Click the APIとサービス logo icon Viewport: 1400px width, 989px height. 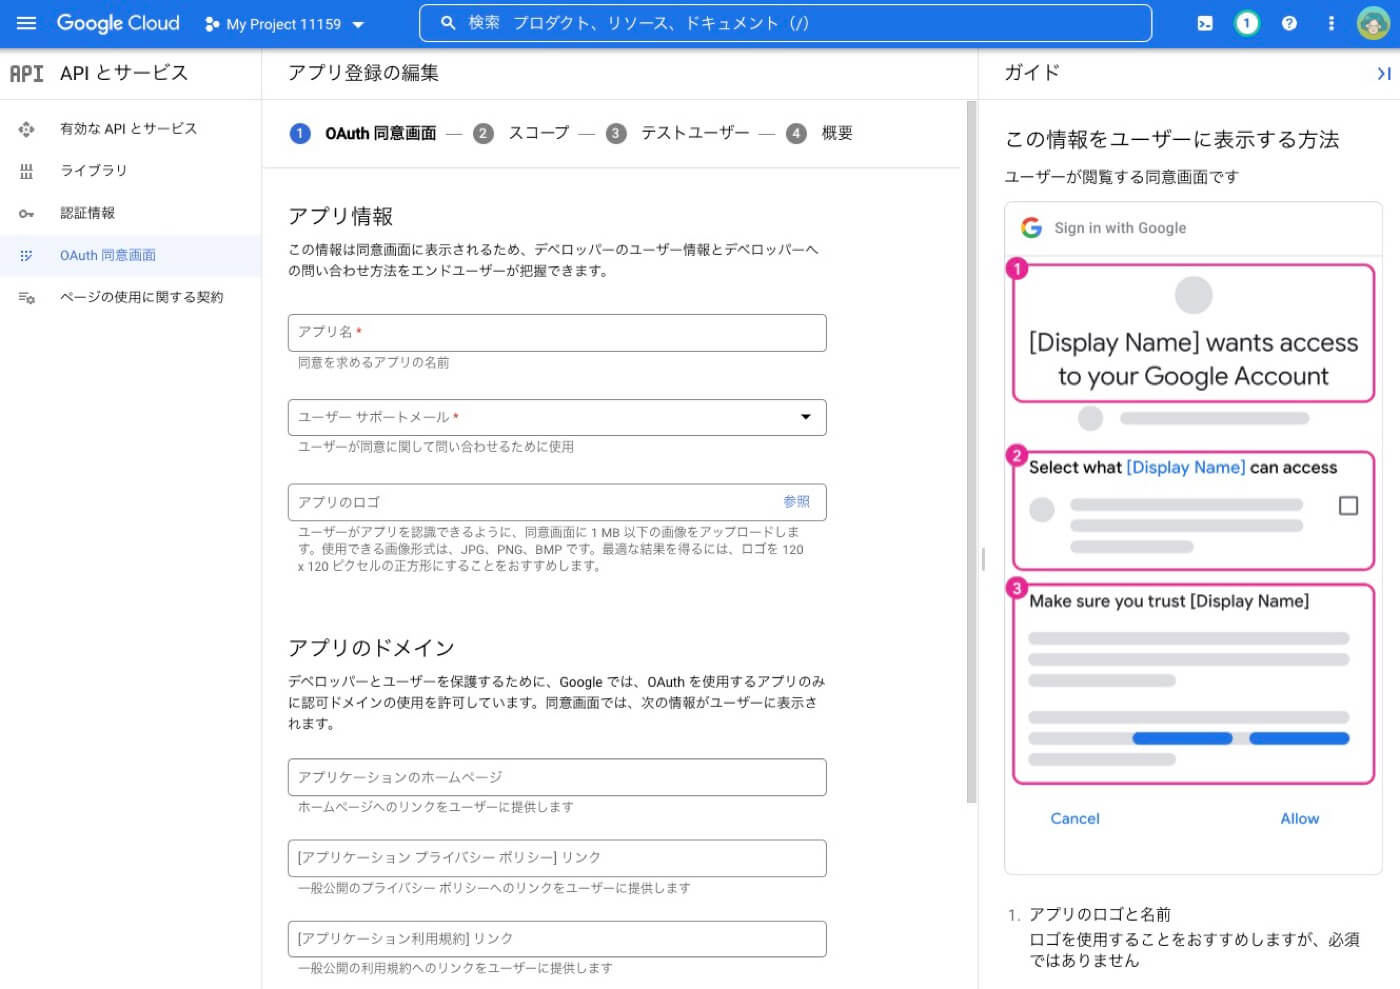27,73
